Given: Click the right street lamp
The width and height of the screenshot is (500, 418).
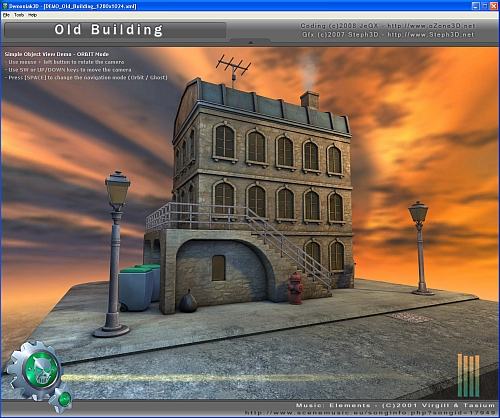Looking at the screenshot, I should (420, 248).
